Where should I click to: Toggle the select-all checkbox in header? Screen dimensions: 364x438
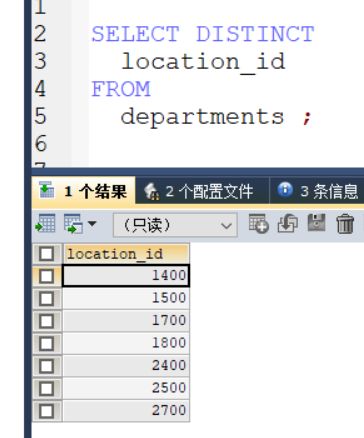pos(46,254)
